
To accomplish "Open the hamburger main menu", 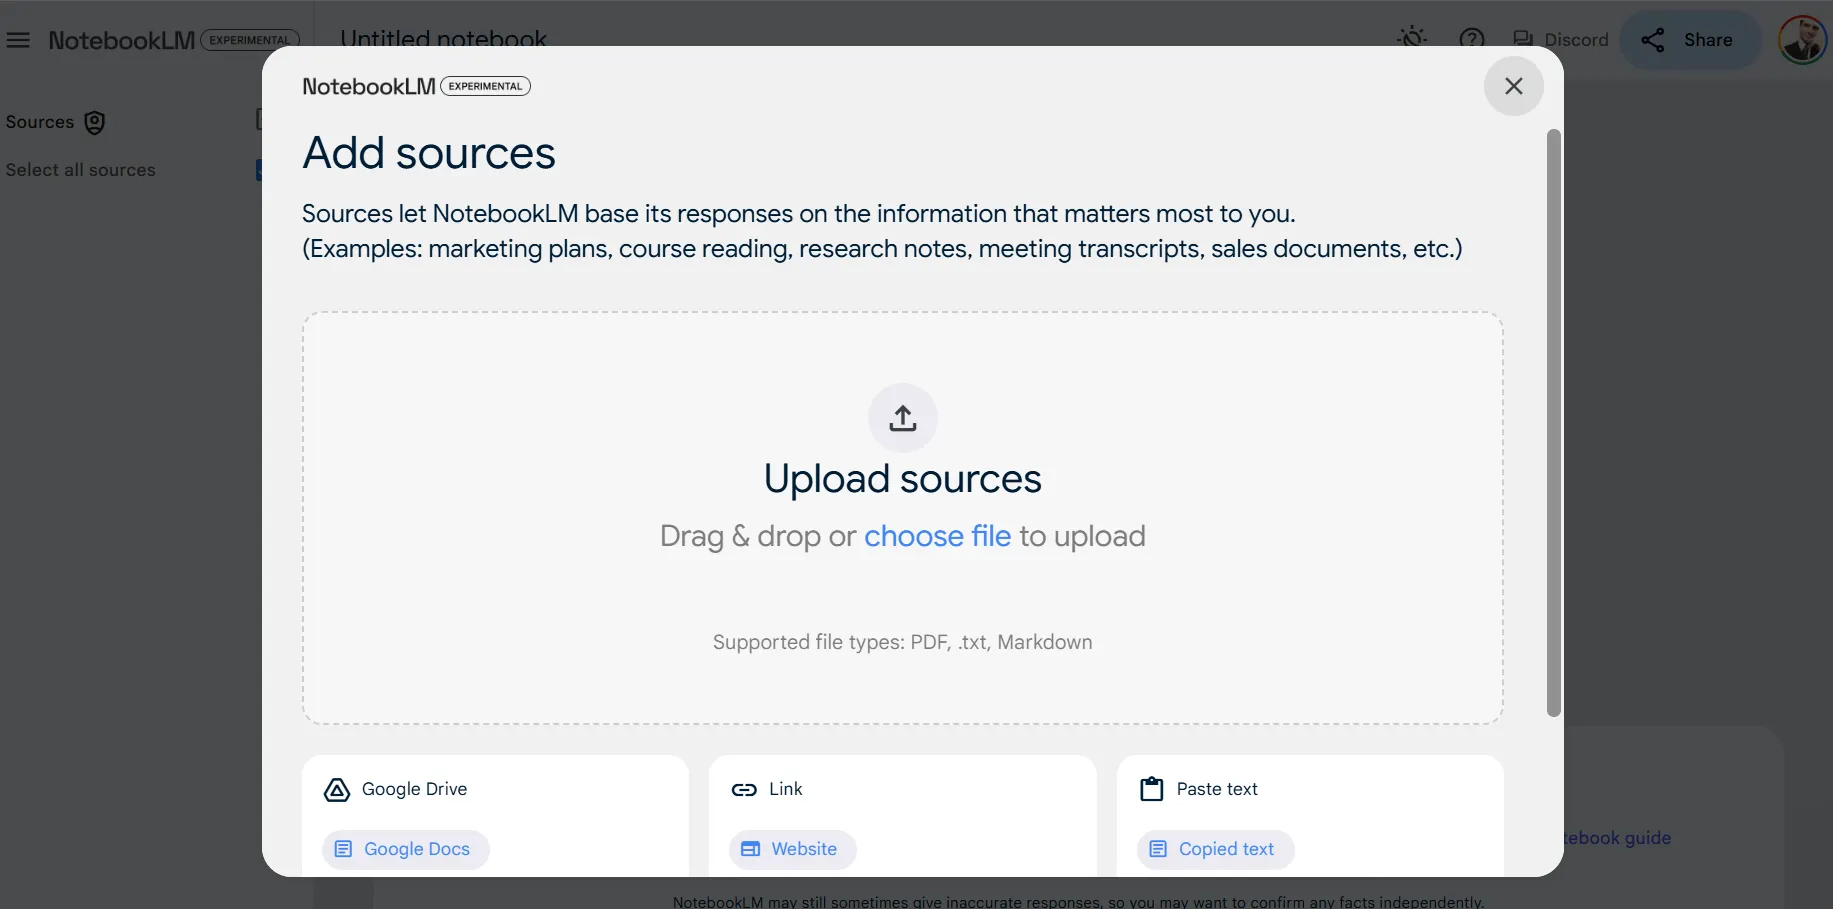I will point(18,40).
